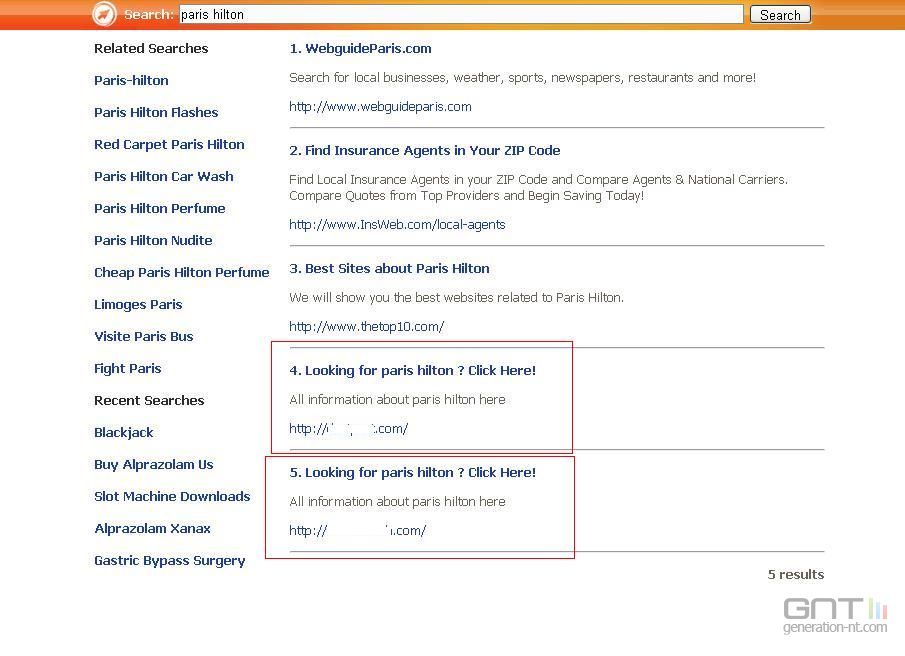Click the orange compass logo icon
This screenshot has height=656, width=905.
pos(104,14)
